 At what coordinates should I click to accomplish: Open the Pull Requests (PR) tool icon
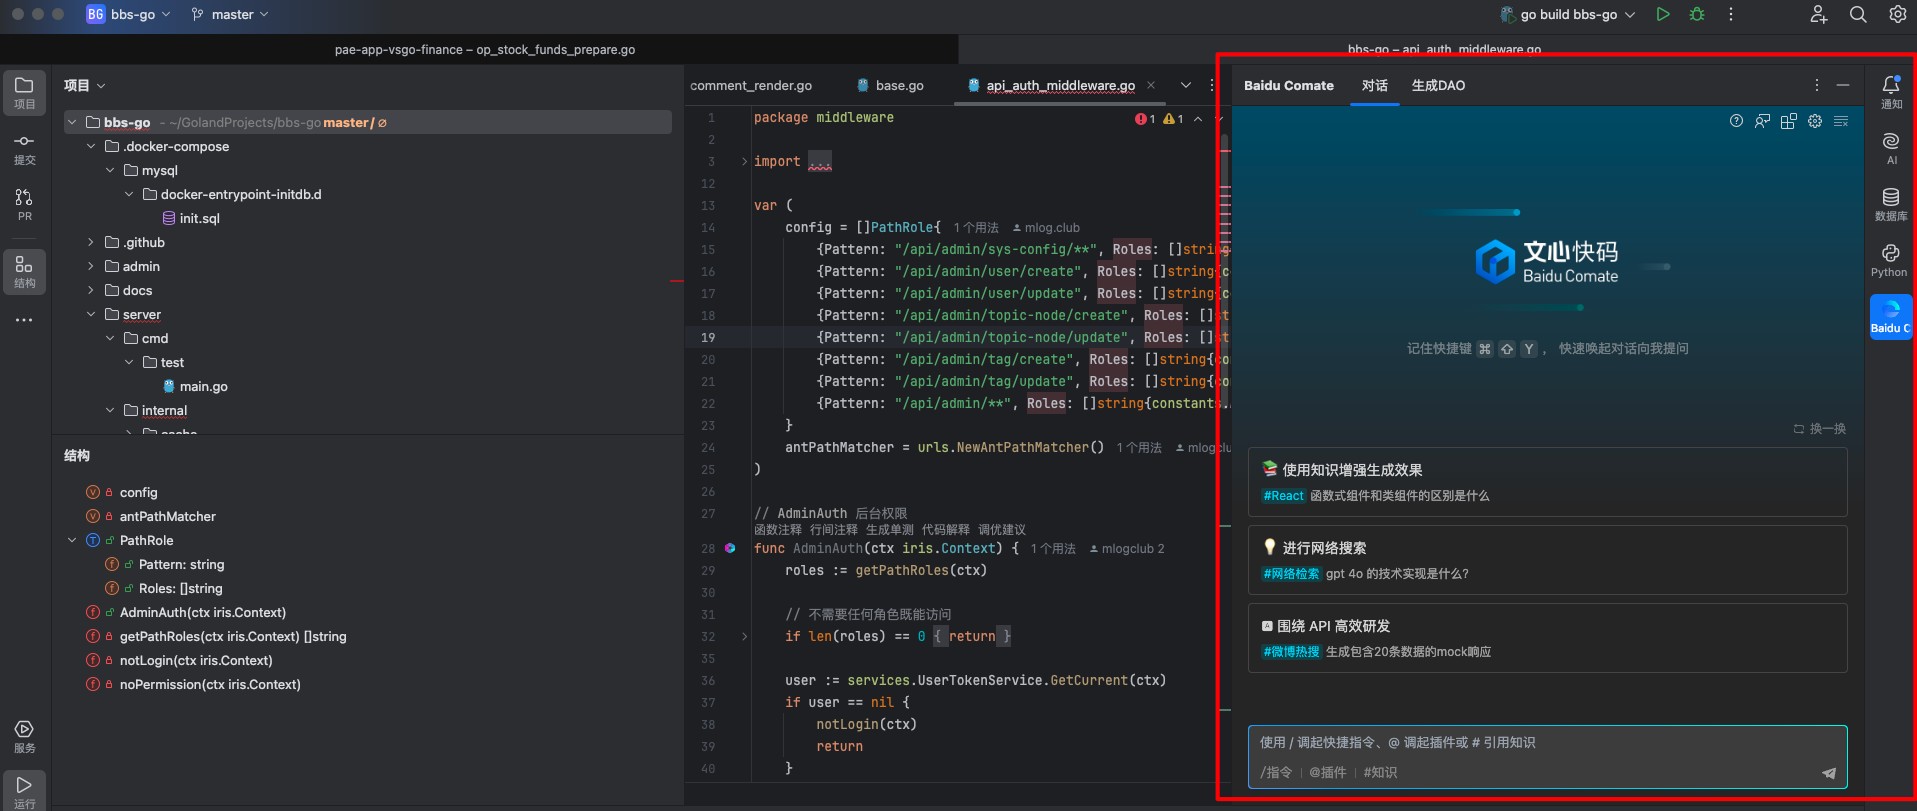(x=24, y=205)
